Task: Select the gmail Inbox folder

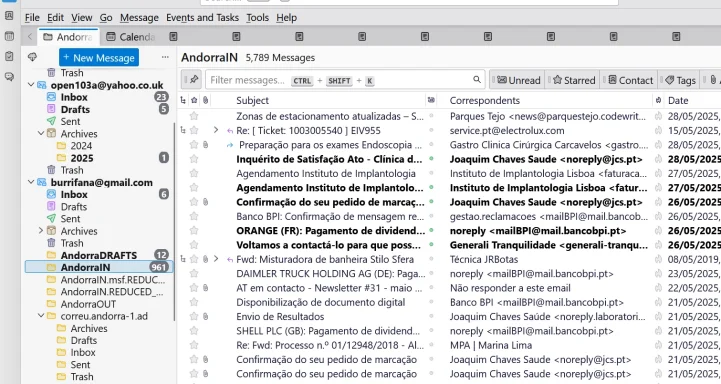Action: click(x=98, y=194)
